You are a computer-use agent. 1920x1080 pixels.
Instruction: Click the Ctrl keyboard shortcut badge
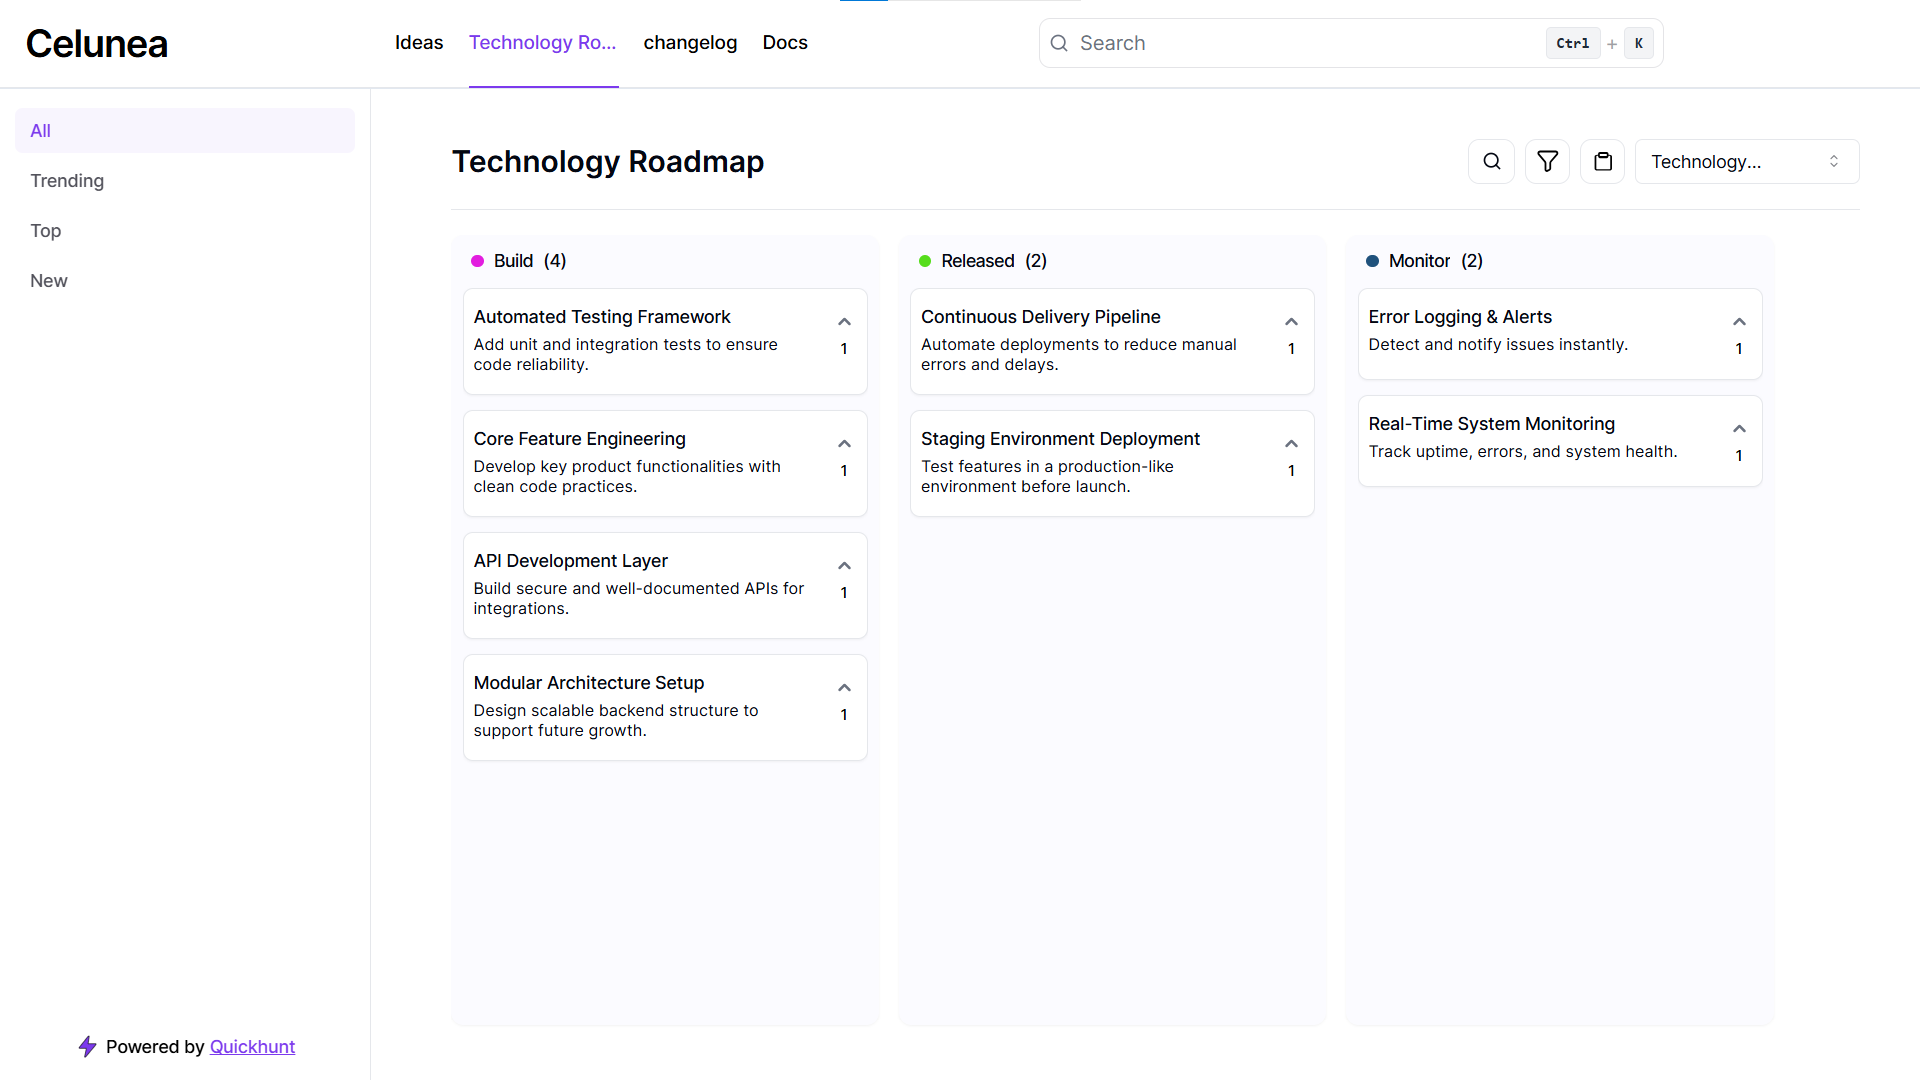click(1572, 43)
